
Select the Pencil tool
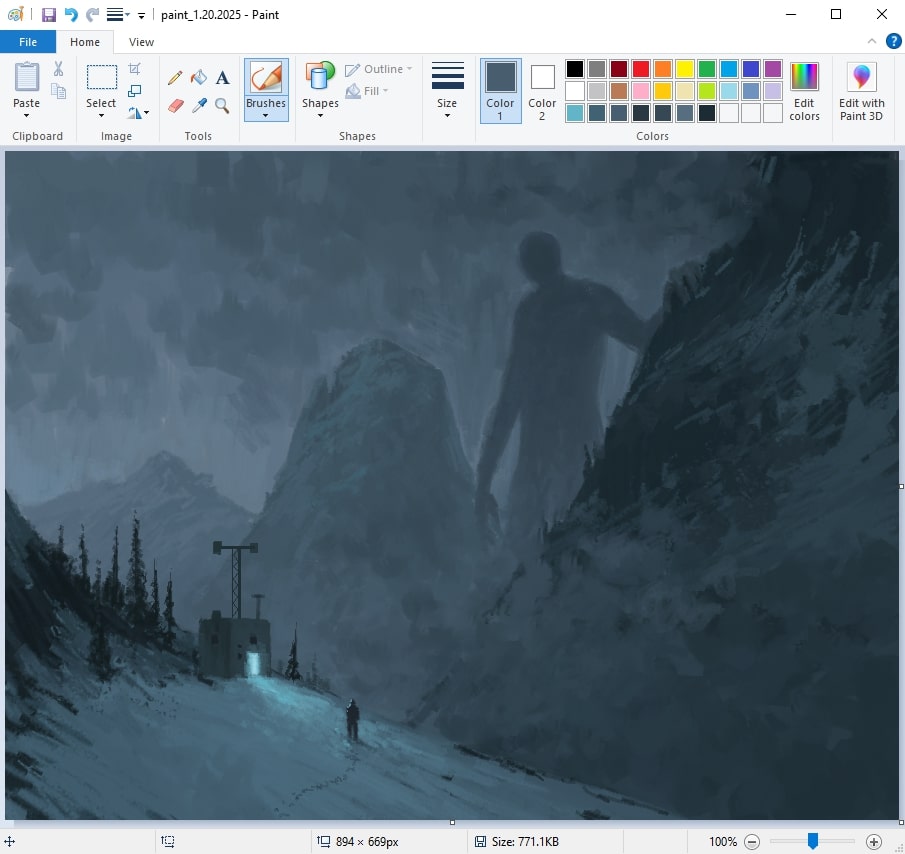point(175,78)
